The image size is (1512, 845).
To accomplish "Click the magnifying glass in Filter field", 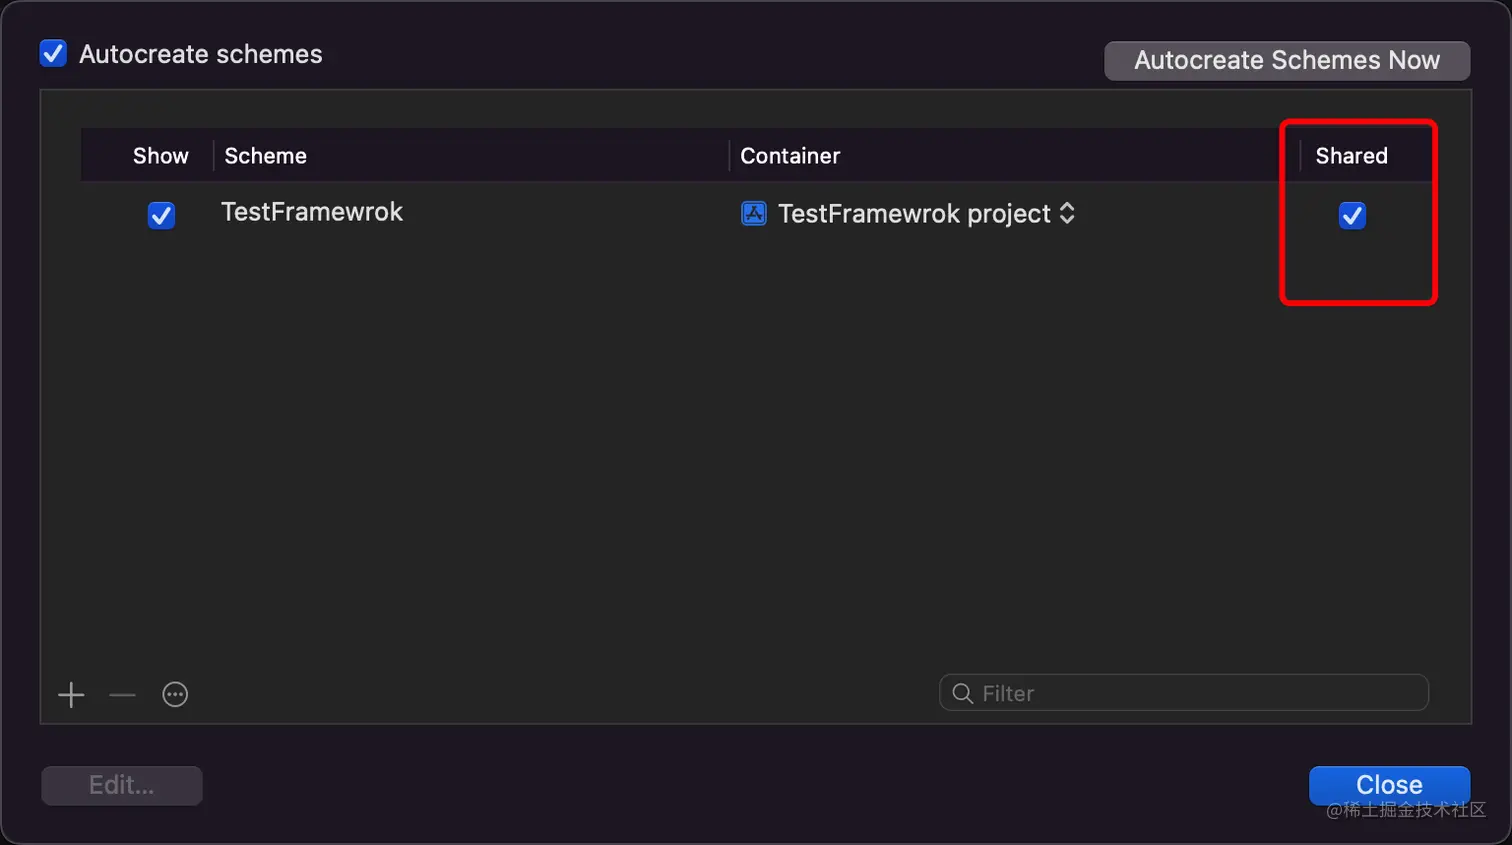I will pos(962,694).
